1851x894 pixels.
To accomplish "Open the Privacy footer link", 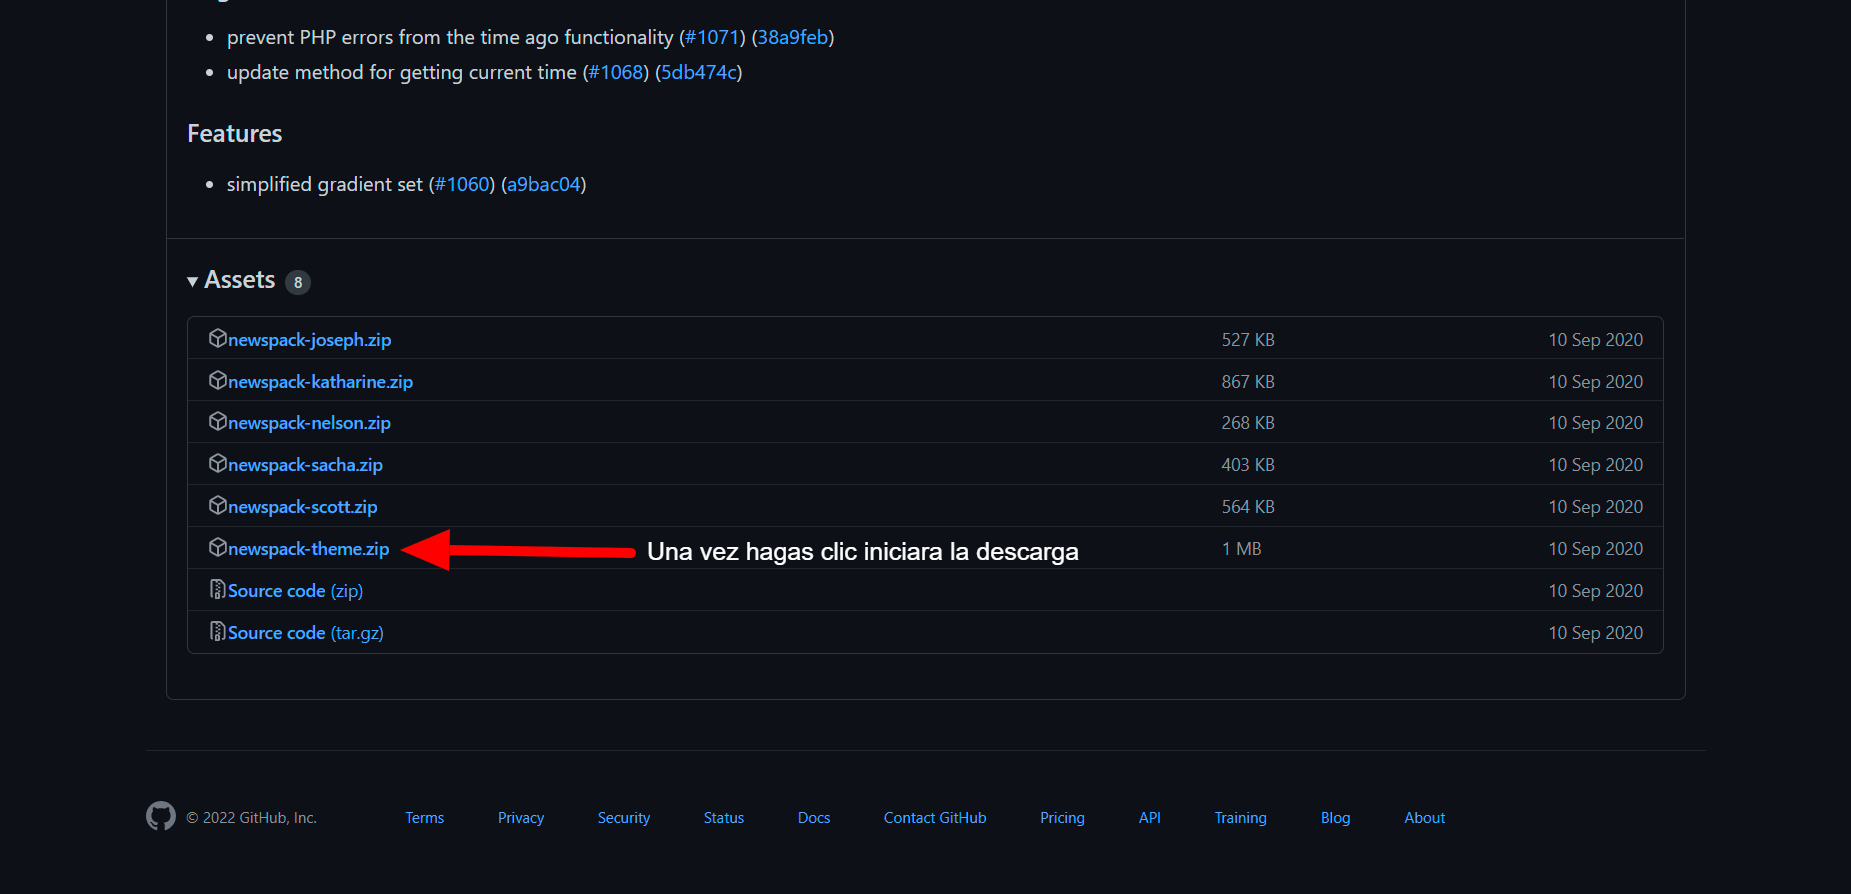I will coord(521,818).
